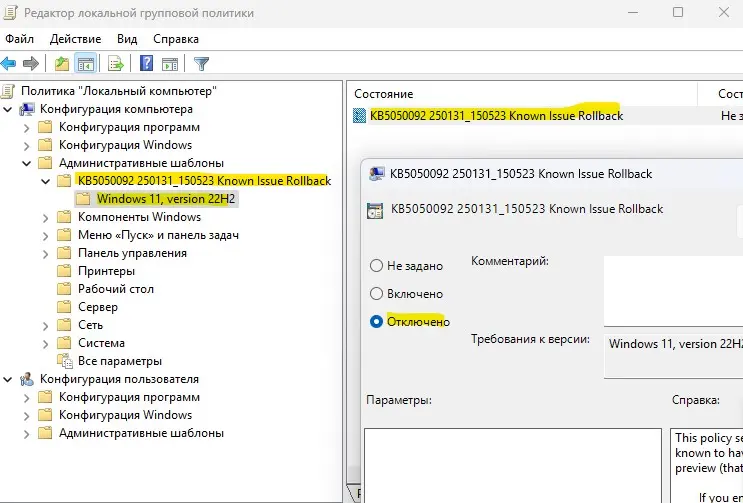This screenshot has width=743, height=503.
Task: Click the Filter funnel icon
Action: pyautogui.click(x=201, y=63)
